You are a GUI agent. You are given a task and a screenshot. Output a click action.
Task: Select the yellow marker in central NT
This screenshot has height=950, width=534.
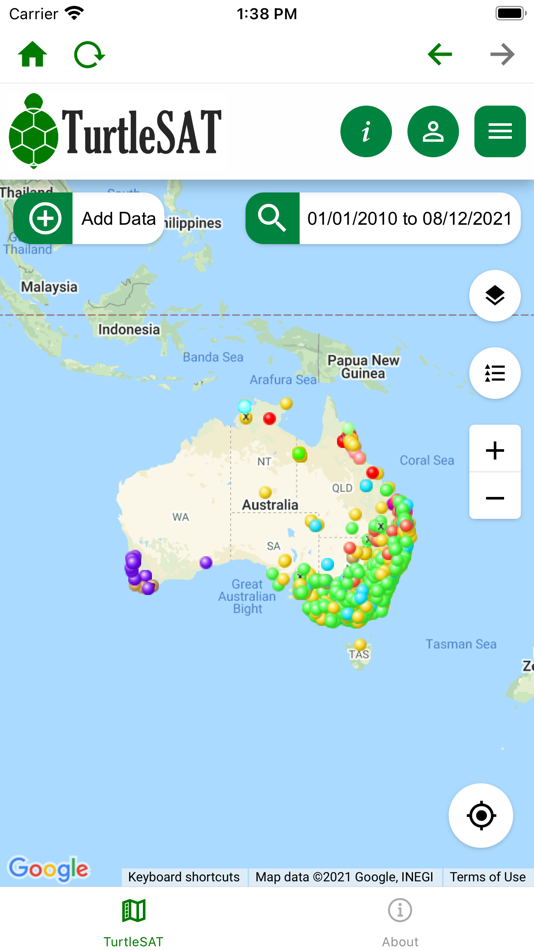tap(265, 492)
